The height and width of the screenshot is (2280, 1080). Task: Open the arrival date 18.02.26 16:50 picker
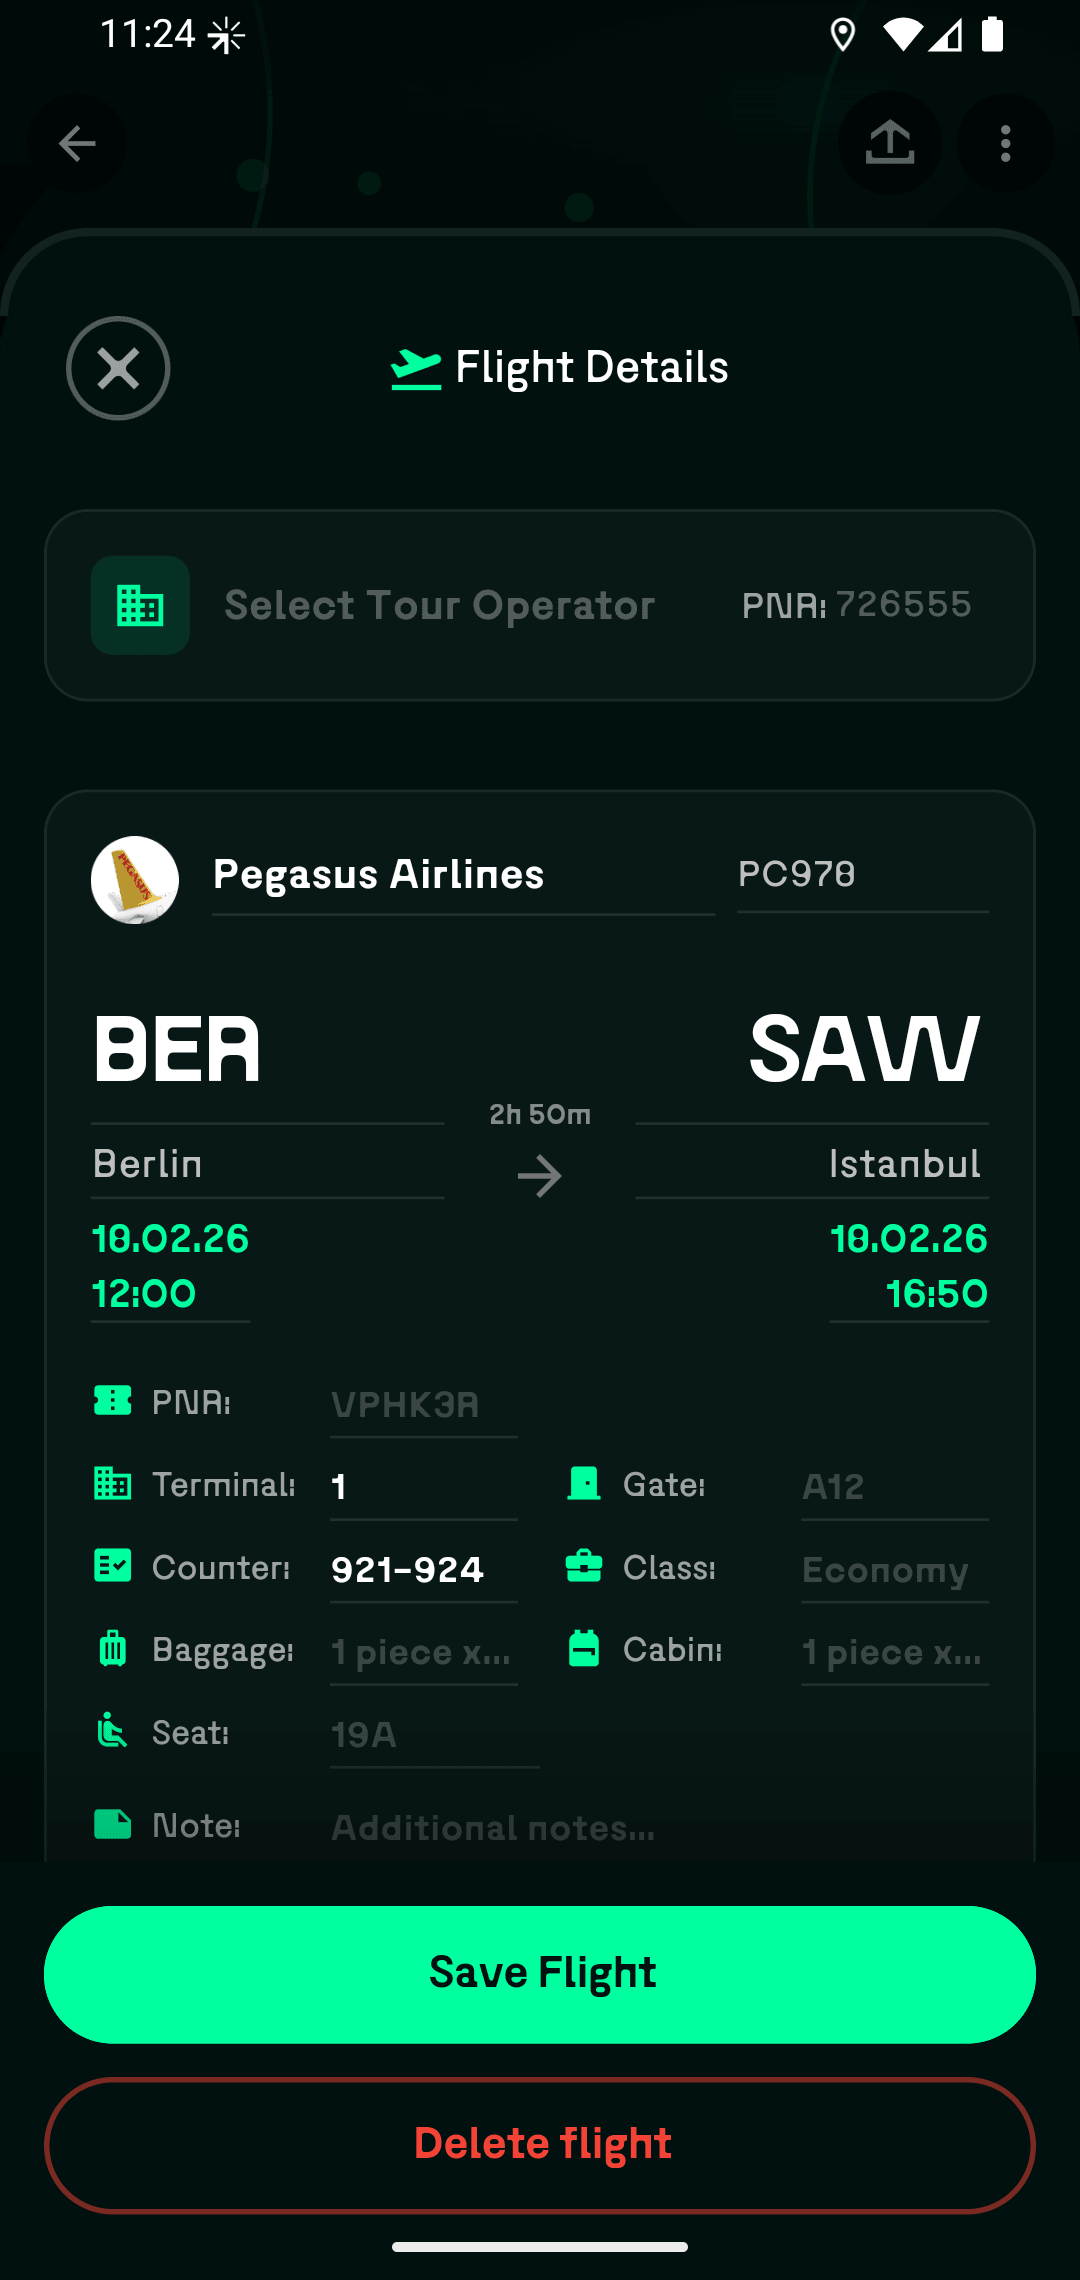tap(908, 1266)
